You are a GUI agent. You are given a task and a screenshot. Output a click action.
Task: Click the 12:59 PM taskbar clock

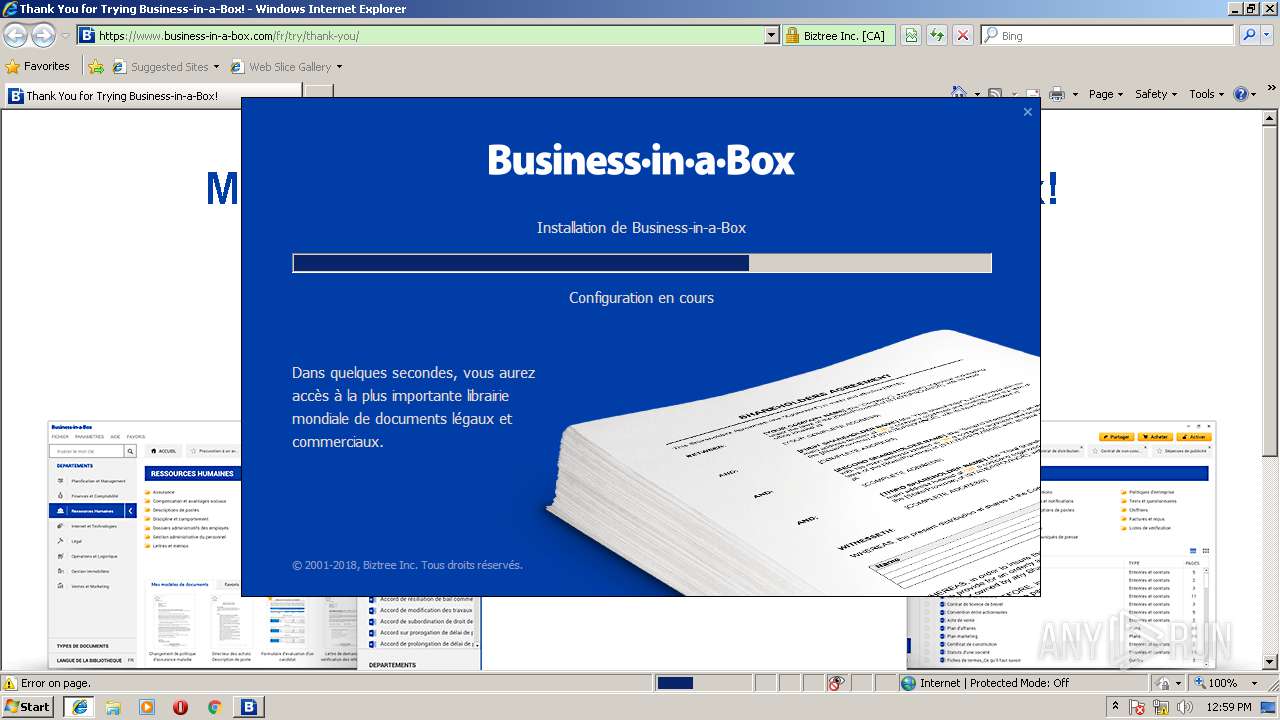point(1230,707)
